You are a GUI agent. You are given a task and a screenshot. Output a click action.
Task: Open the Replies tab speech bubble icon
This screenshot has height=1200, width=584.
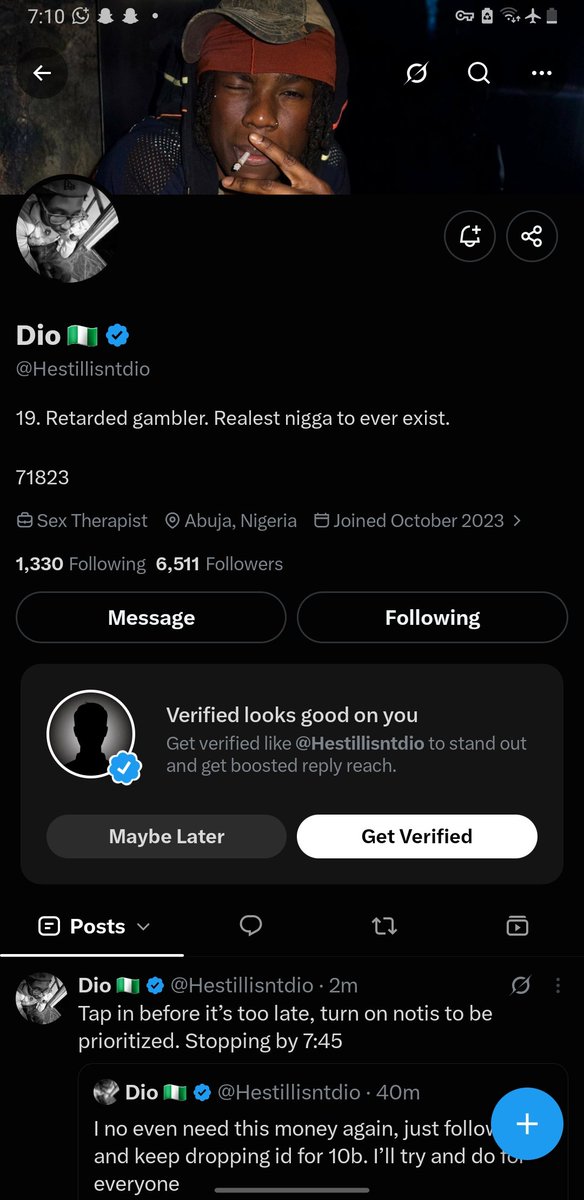point(251,926)
